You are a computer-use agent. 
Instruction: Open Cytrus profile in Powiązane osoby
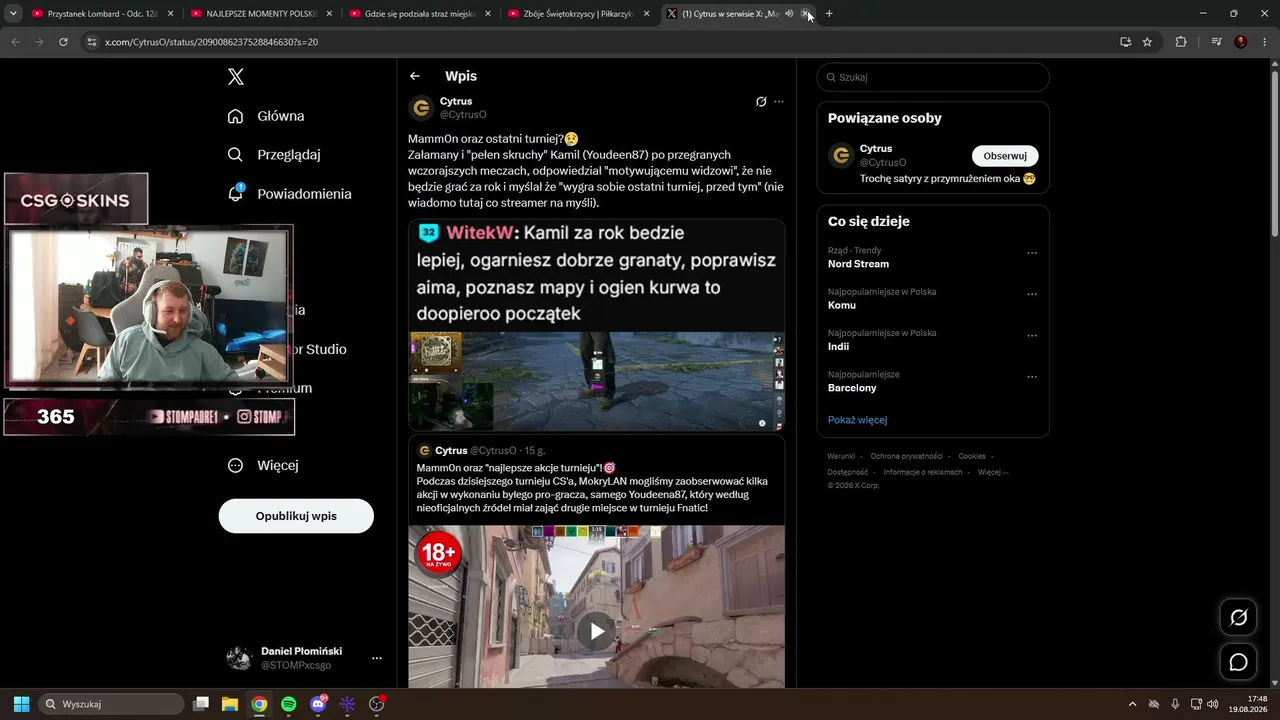point(876,149)
